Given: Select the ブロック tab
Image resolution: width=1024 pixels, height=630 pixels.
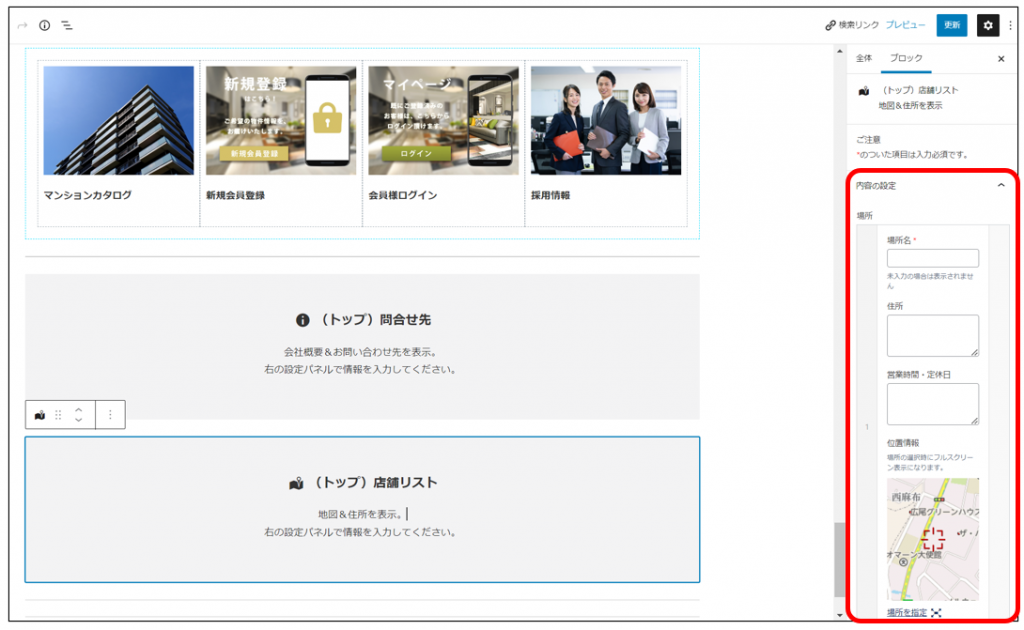Looking at the screenshot, I should pyautogui.click(x=905, y=59).
